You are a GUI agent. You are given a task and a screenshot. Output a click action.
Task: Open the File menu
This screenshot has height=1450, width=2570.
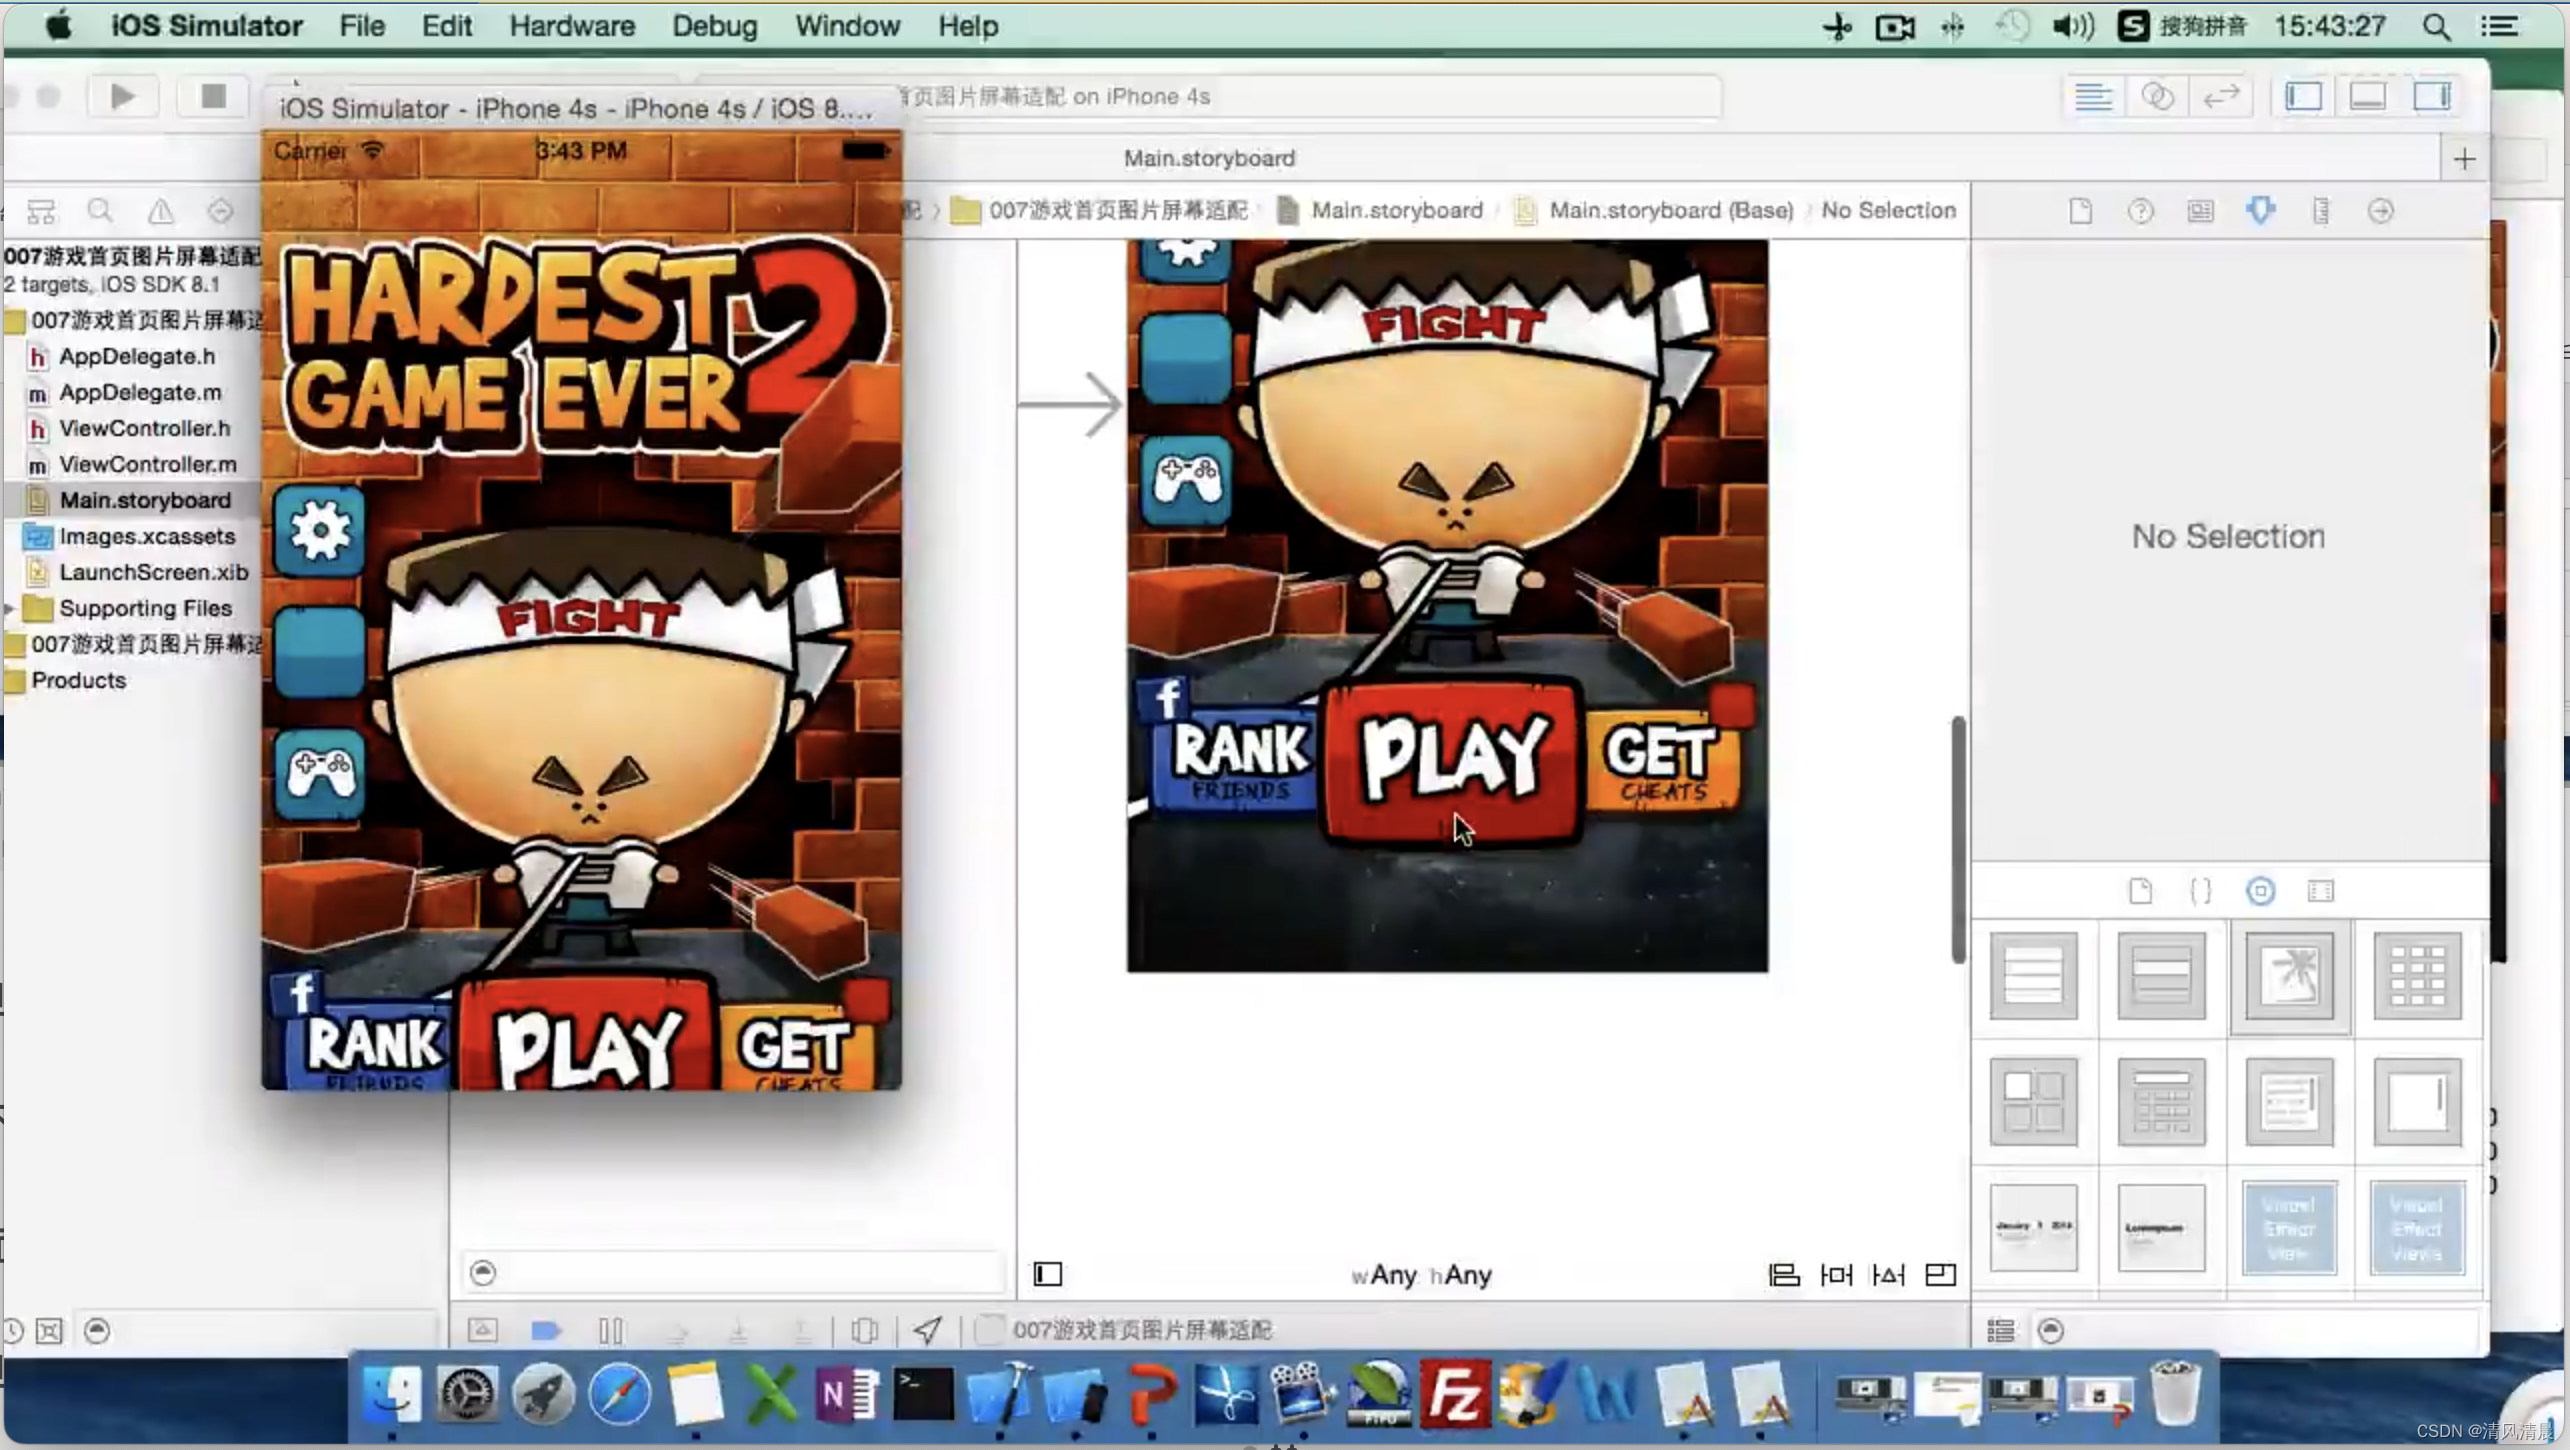361,26
